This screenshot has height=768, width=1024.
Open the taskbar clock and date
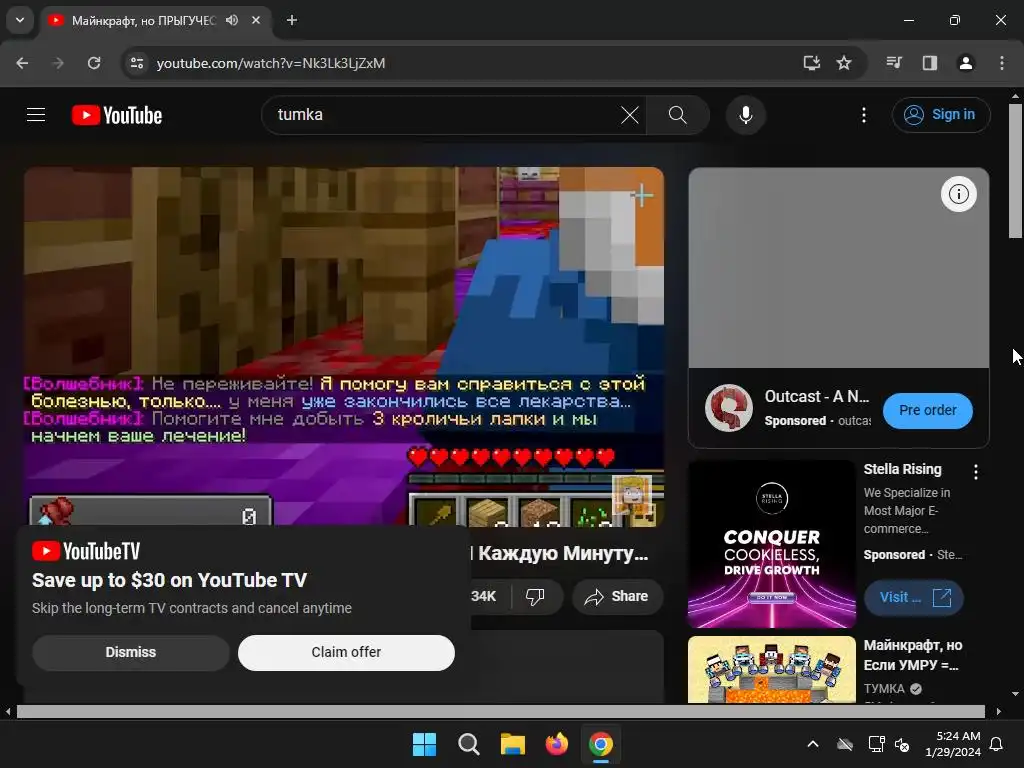coord(953,744)
